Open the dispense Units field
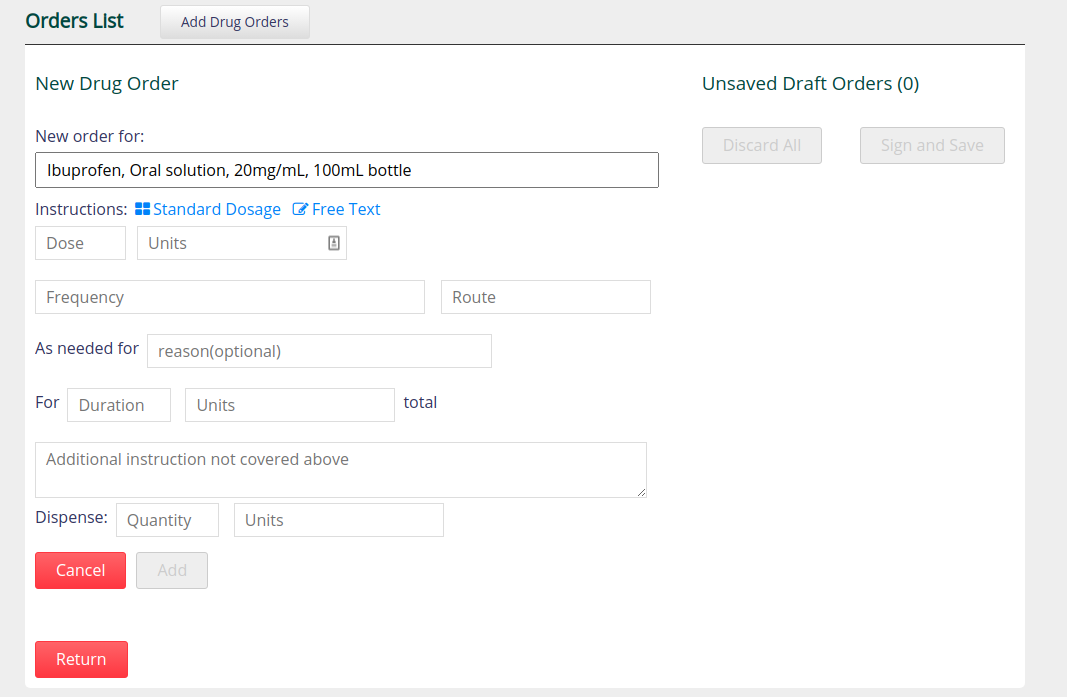Screen dimensions: 1067x697 point(339,520)
